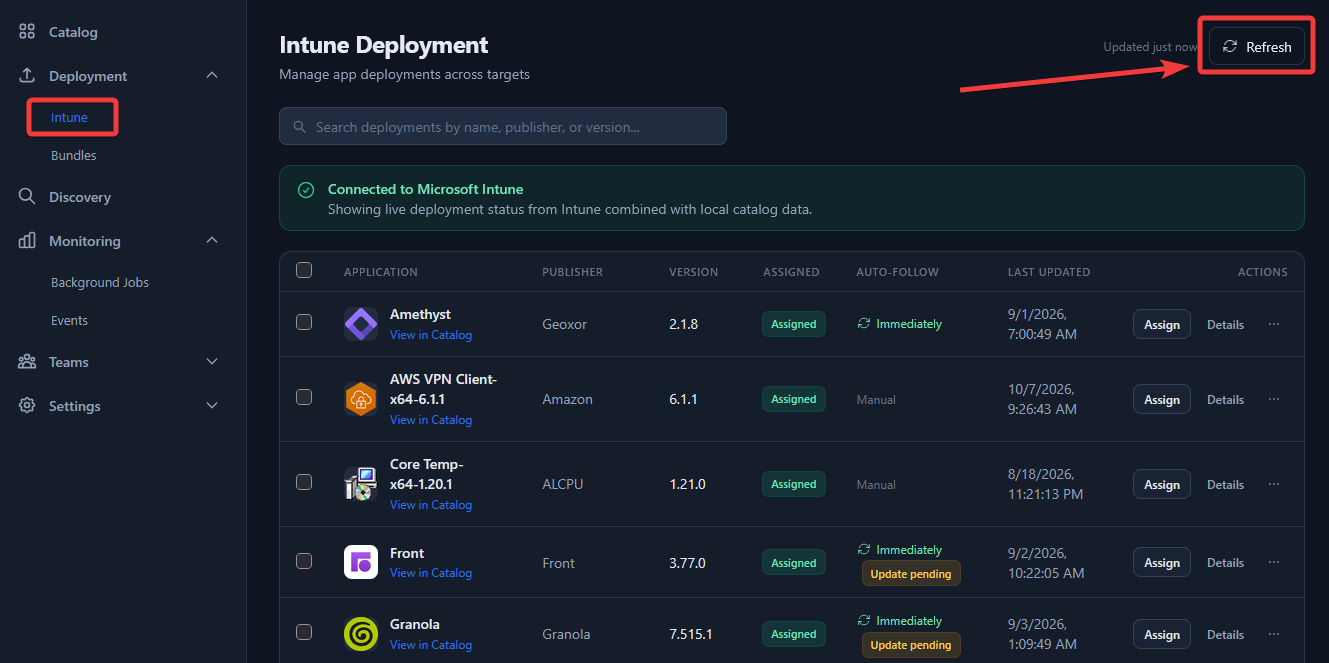The image size is (1329, 663).
Task: Click the Amethyst app icon
Action: tap(361, 324)
